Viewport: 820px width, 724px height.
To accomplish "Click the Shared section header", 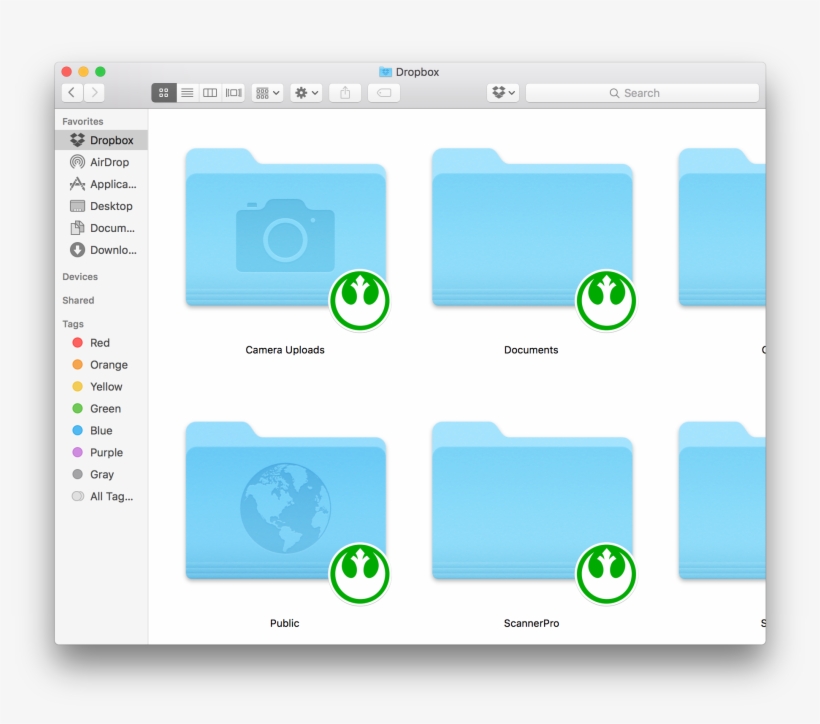I will pos(78,300).
